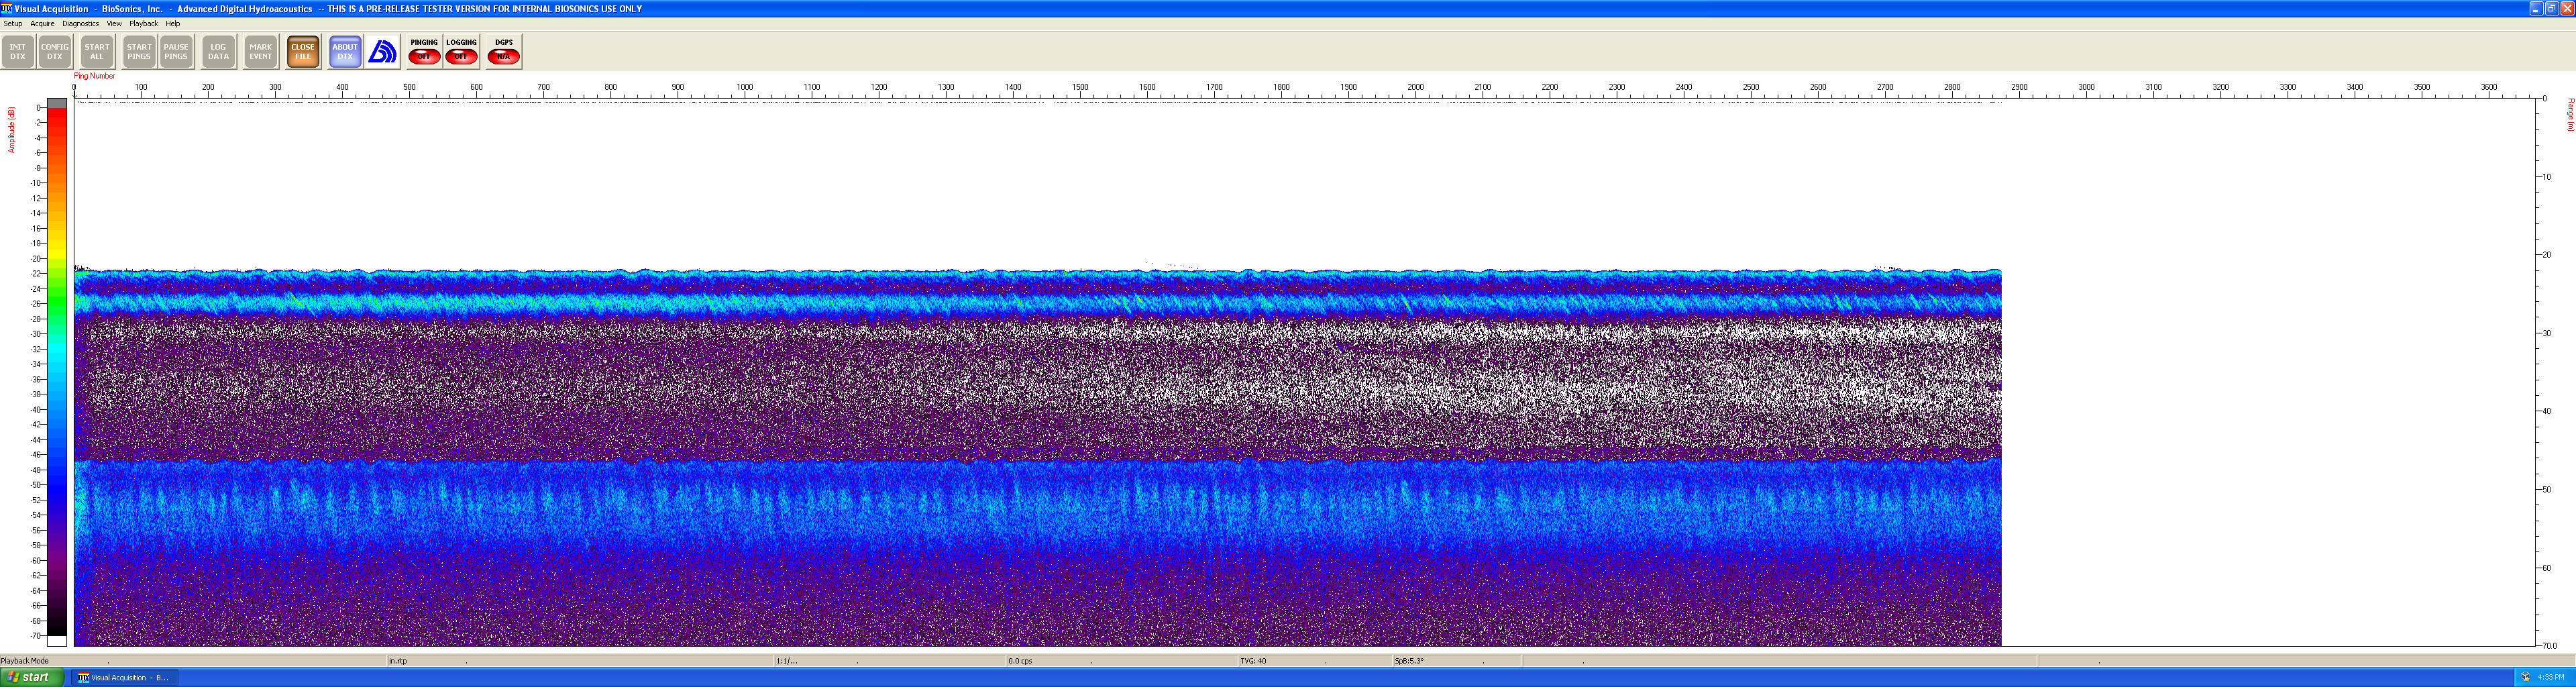The image size is (2576, 687).
Task: Click the Amplitude (dB) axis label
Action: click(x=11, y=130)
